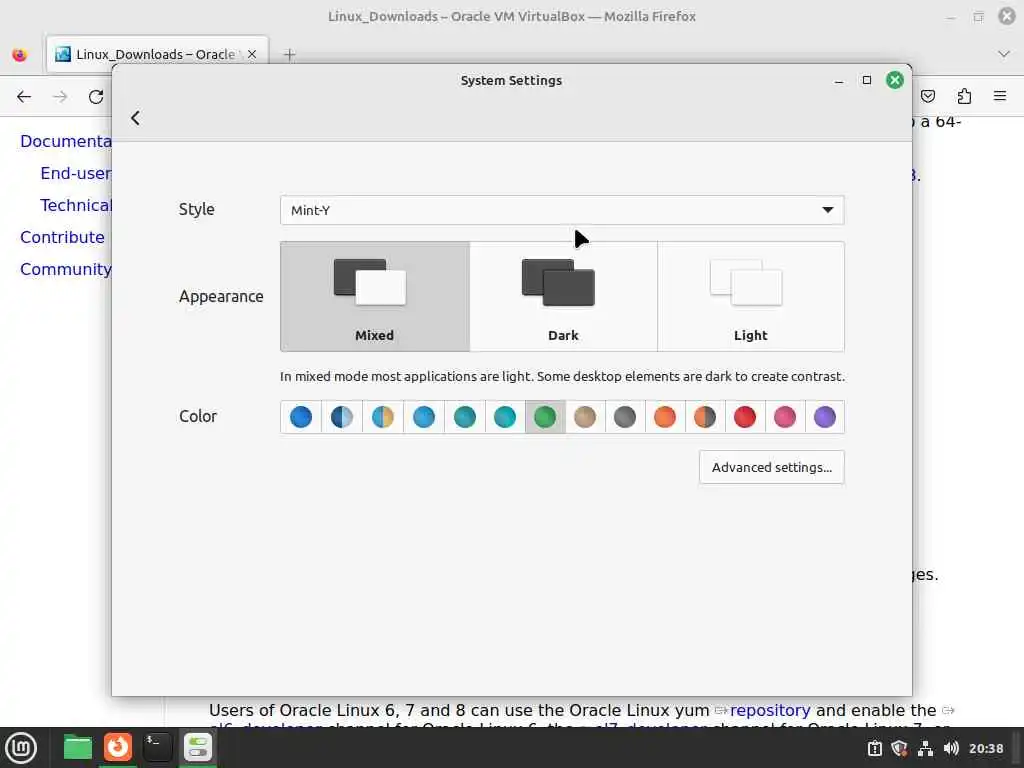Open Firefox extensions puzzle icon
The width and height of the screenshot is (1024, 768).
[x=964, y=97]
